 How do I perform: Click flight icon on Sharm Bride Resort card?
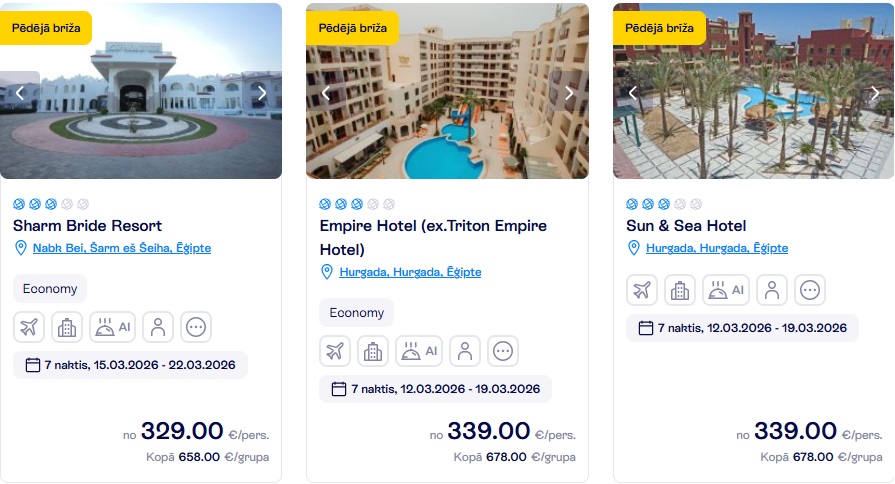tap(29, 327)
